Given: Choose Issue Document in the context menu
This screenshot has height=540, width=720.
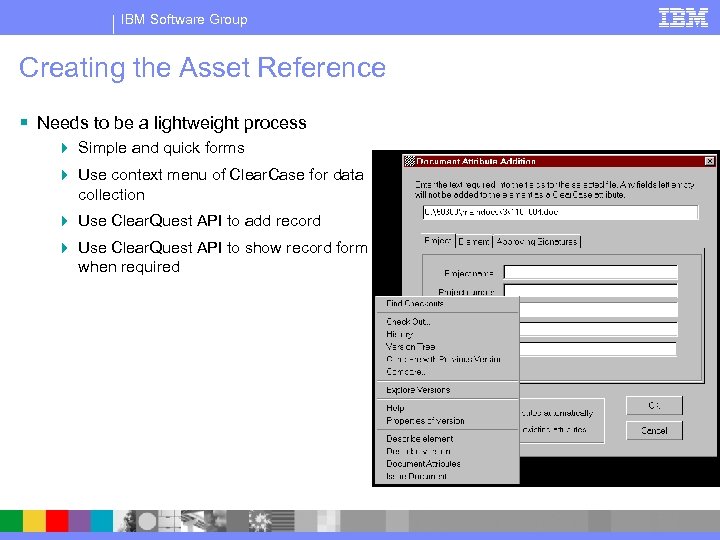Looking at the screenshot, I should [x=447, y=476].
